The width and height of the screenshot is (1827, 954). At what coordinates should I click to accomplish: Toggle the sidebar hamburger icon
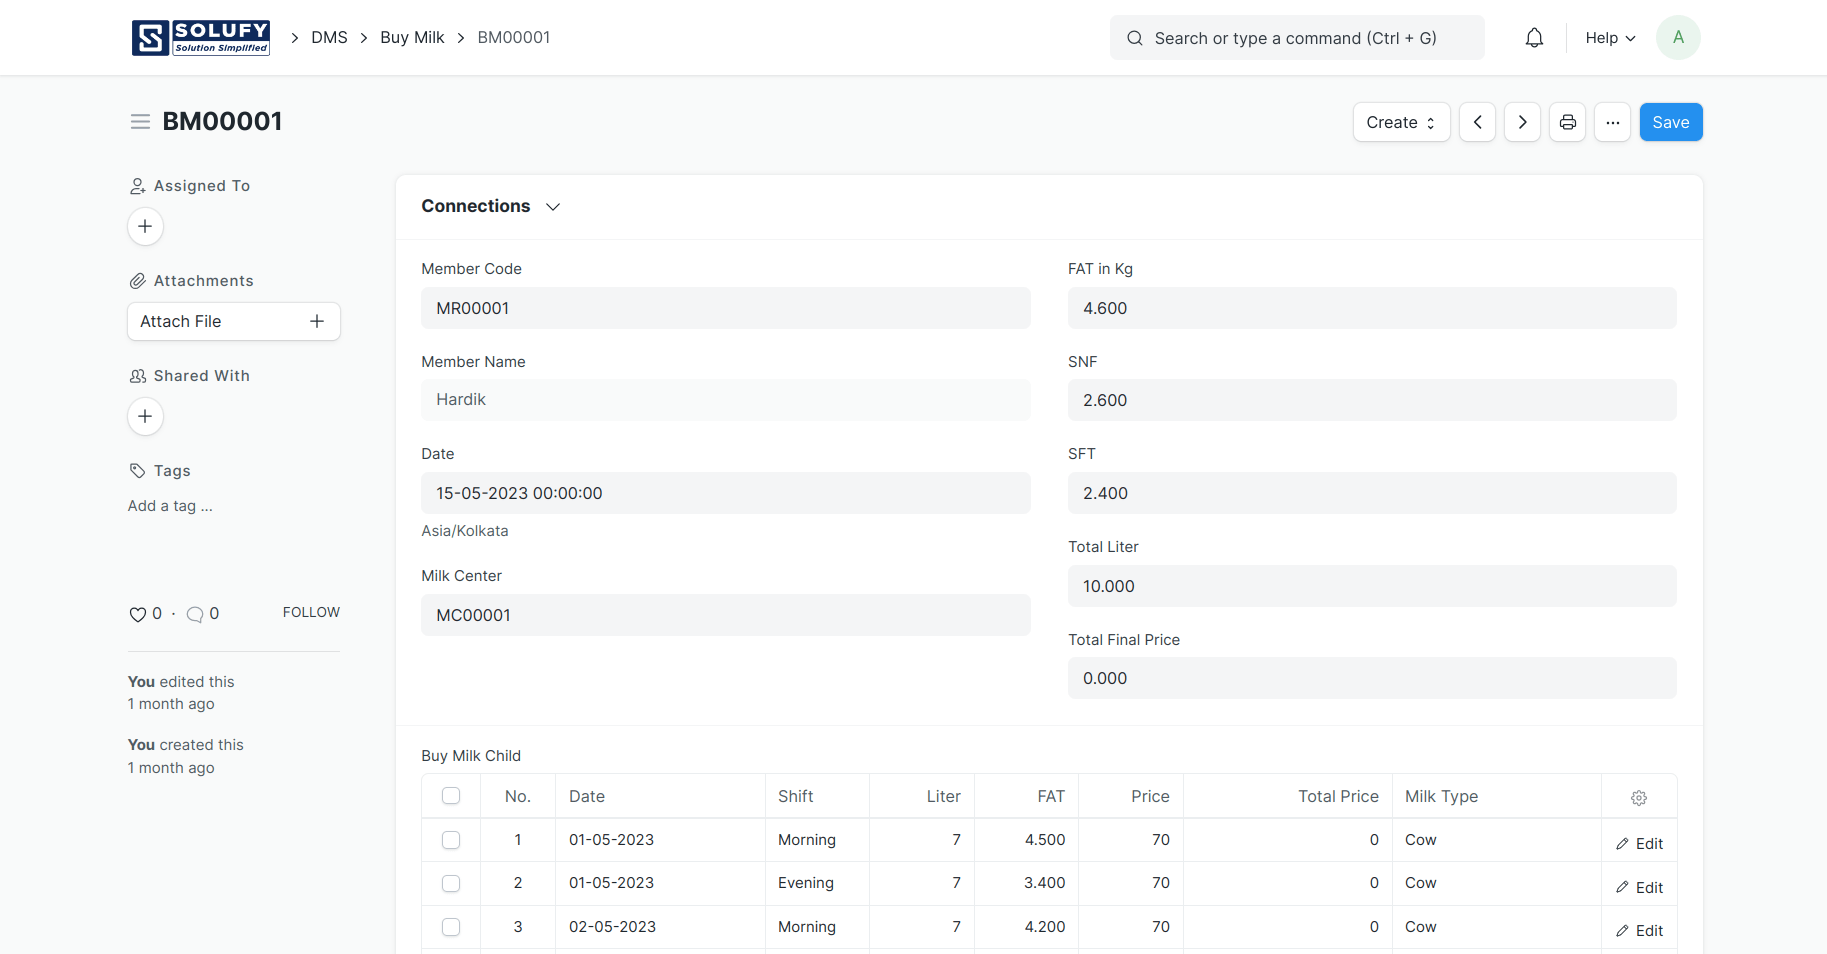pyautogui.click(x=140, y=122)
